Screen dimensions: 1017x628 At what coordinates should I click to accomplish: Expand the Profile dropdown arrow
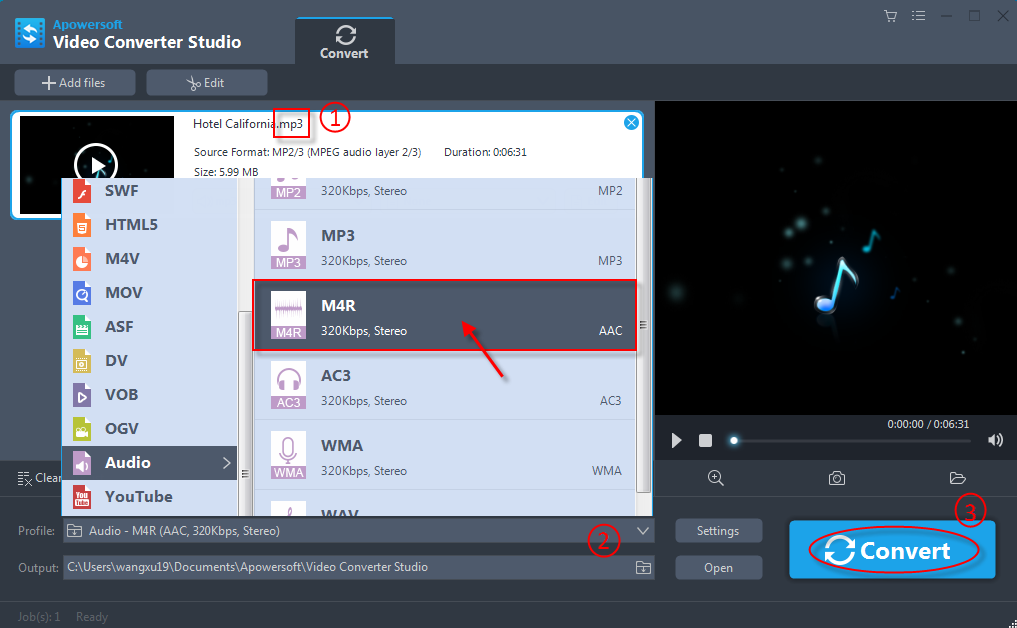[643, 531]
